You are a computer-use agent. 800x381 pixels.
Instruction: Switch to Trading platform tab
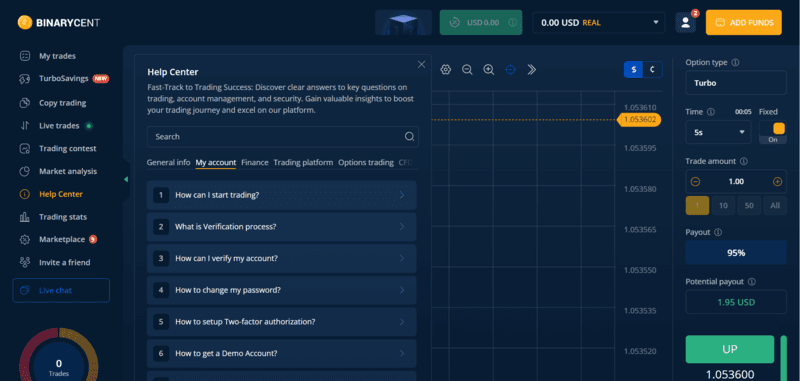pos(303,163)
